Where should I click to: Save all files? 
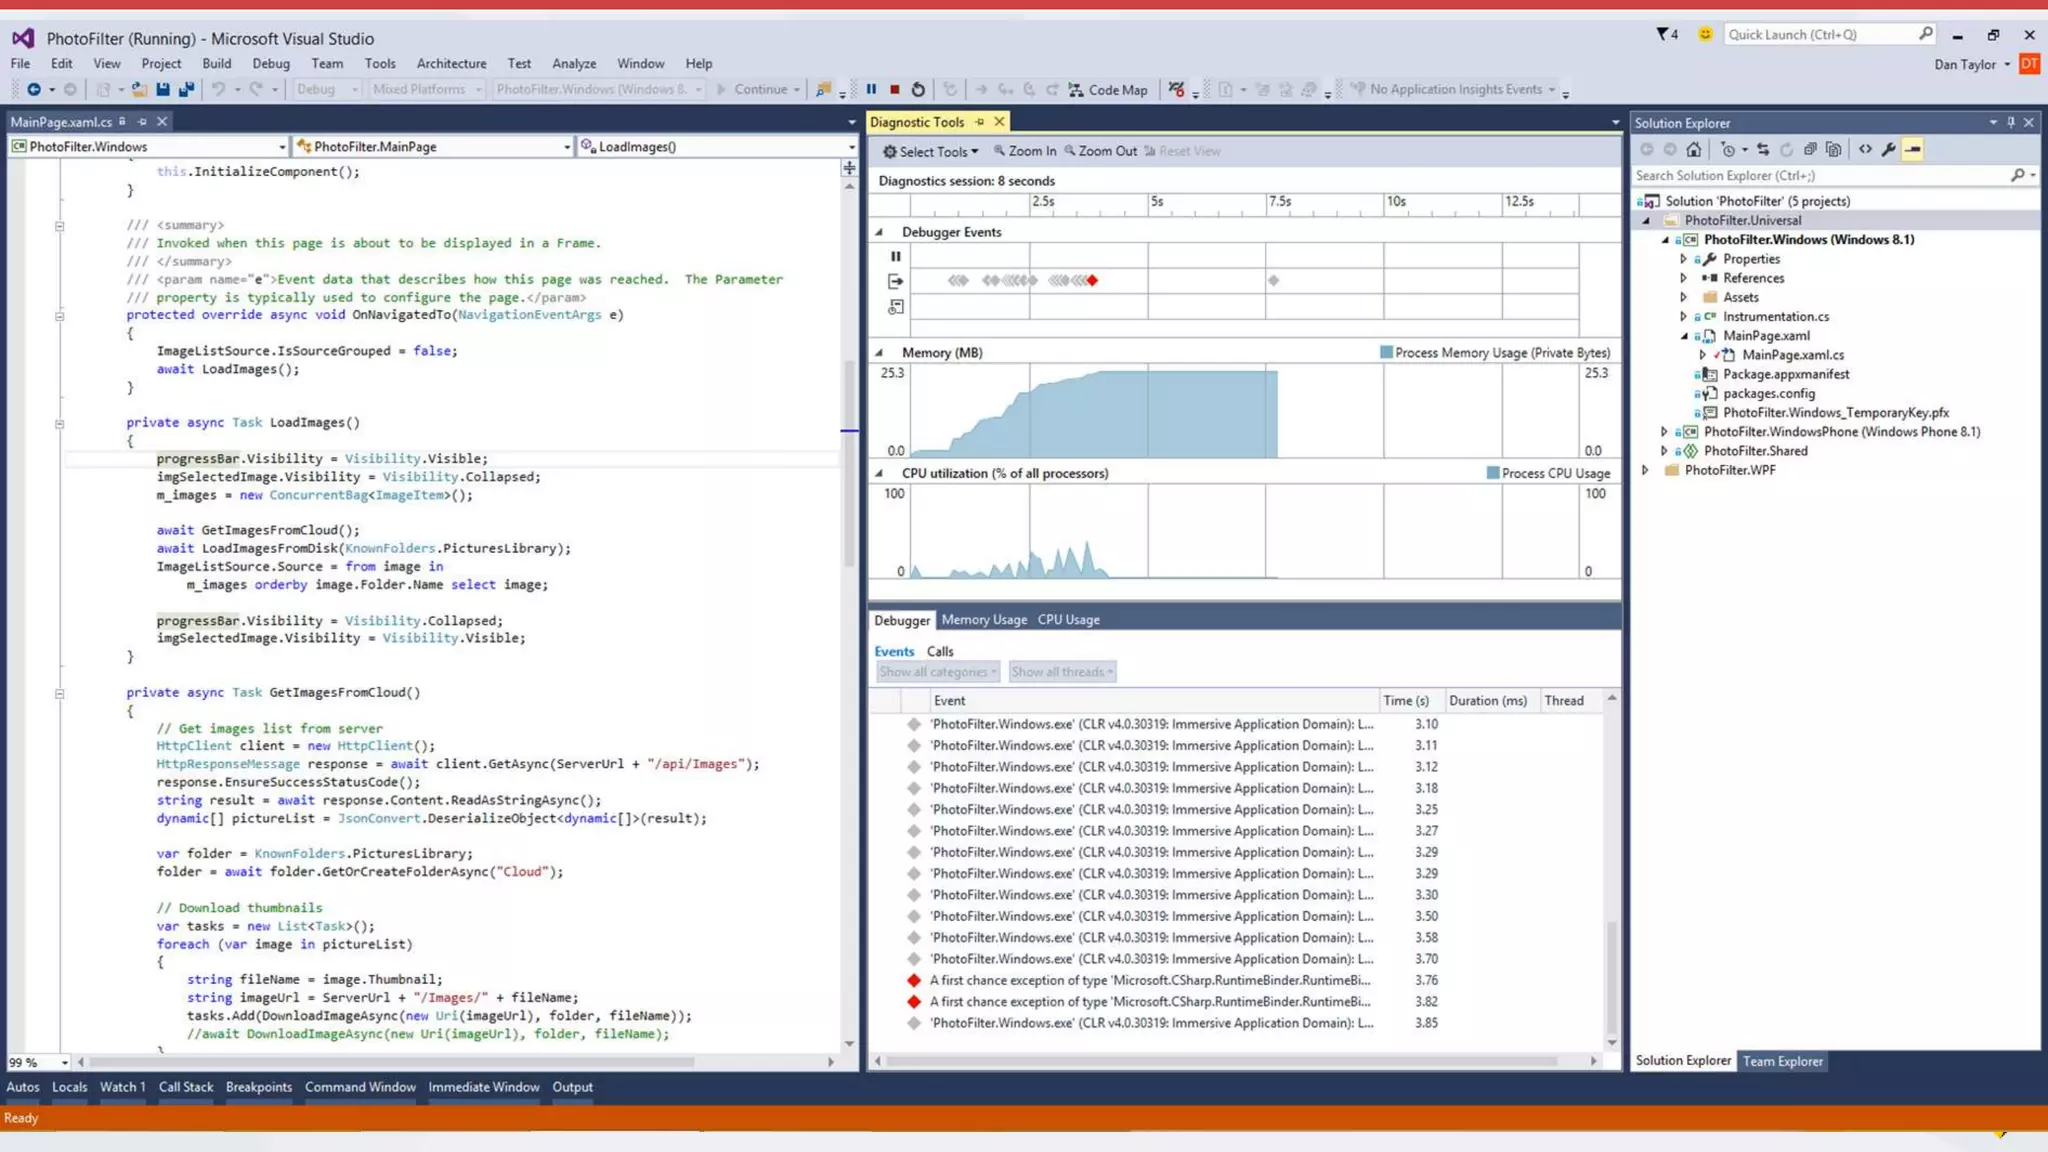pos(186,89)
